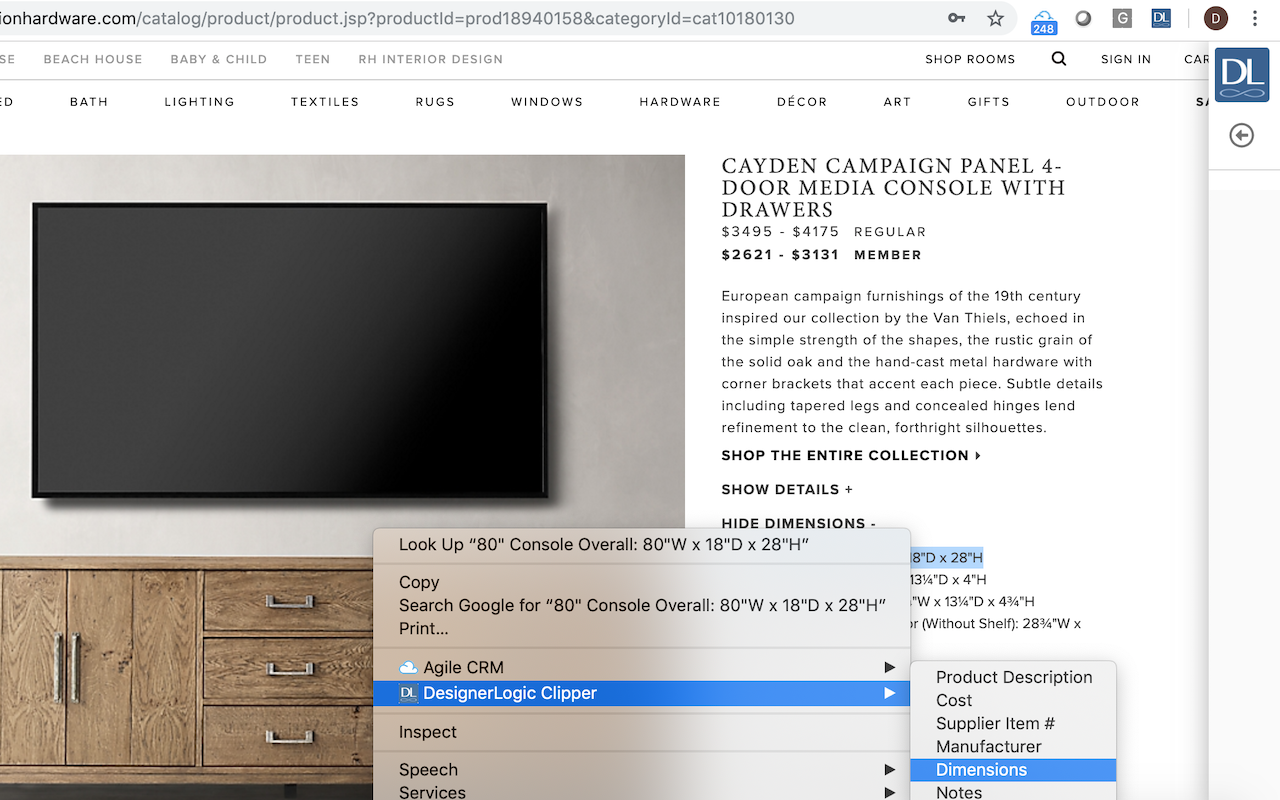Open the TEXTILES category

click(x=325, y=102)
